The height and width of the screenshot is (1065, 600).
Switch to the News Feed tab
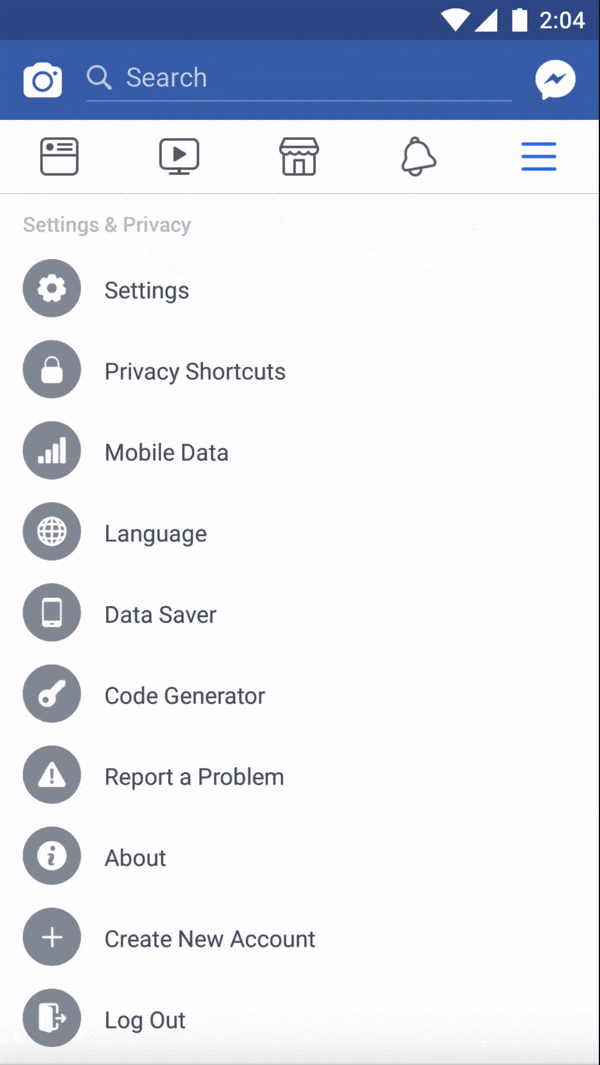(59, 157)
